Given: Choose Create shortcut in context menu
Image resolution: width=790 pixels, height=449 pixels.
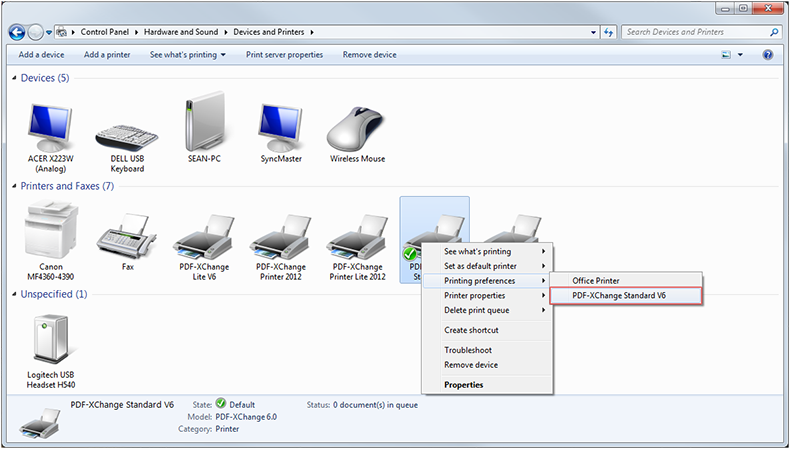Looking at the screenshot, I should coord(487,330).
